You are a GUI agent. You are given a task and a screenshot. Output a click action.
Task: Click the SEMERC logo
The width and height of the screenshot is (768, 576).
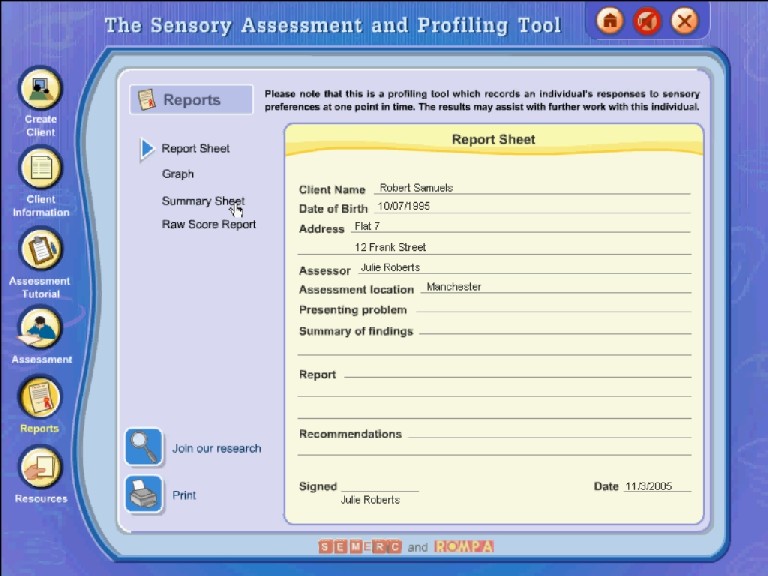click(360, 547)
